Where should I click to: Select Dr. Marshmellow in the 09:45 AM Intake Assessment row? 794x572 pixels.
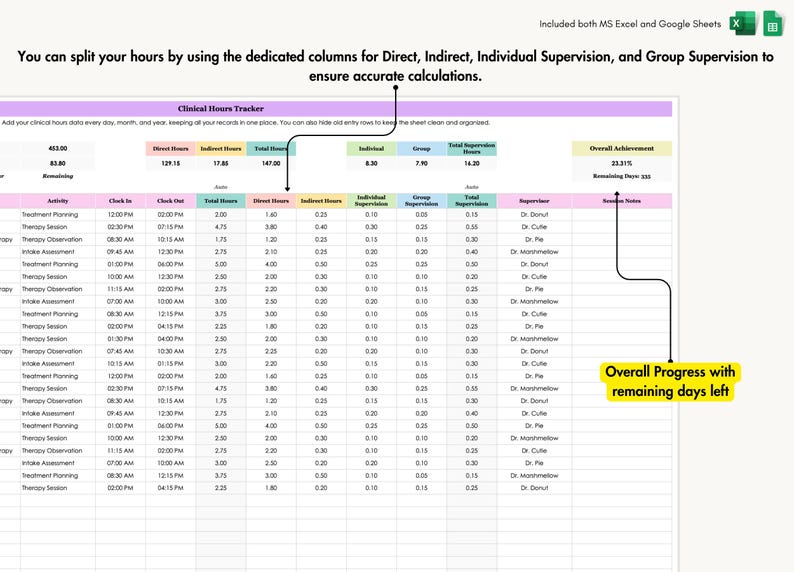click(x=534, y=252)
